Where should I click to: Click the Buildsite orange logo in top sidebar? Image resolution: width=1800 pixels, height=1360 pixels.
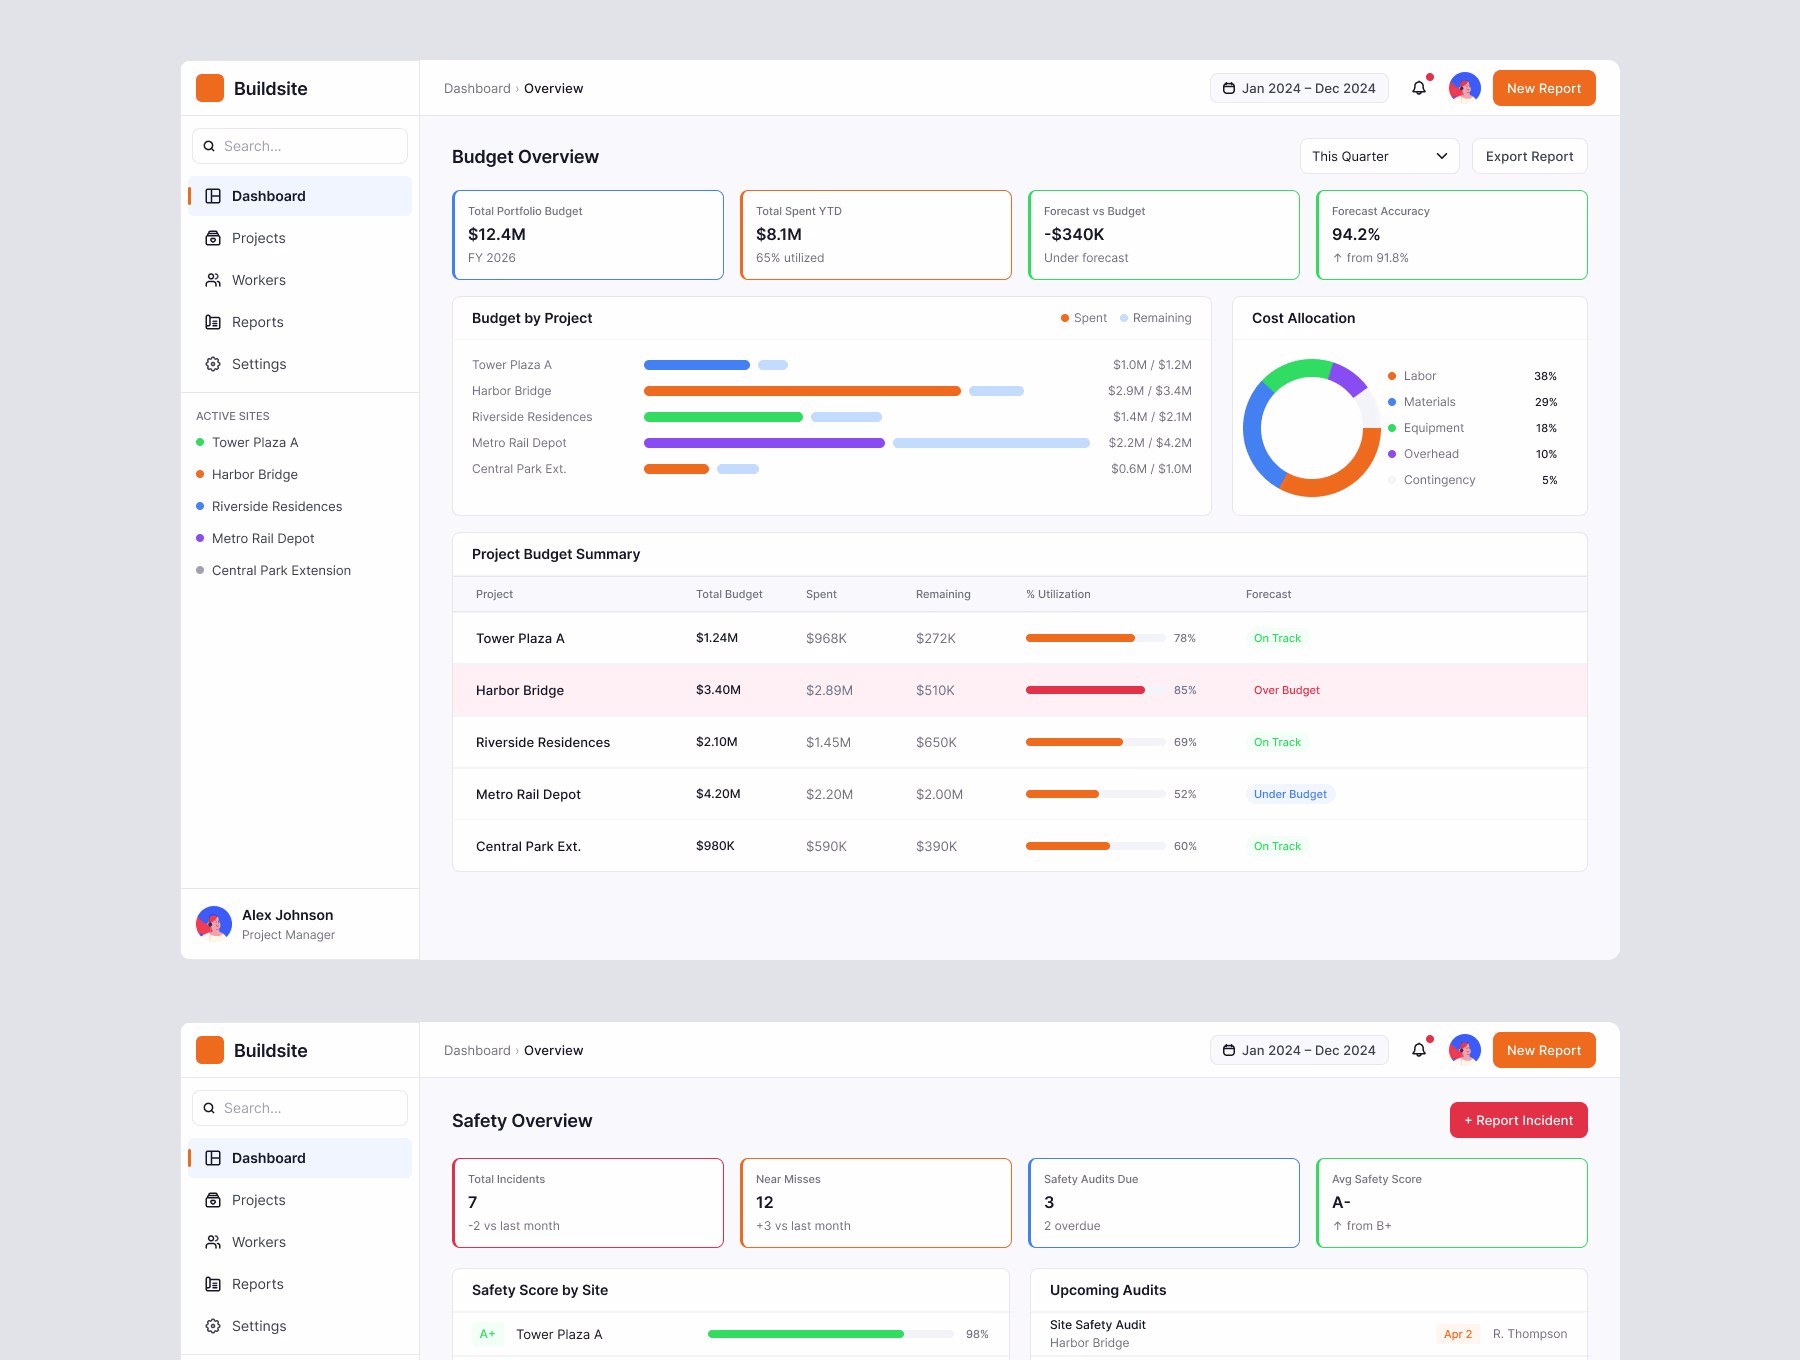pos(210,88)
